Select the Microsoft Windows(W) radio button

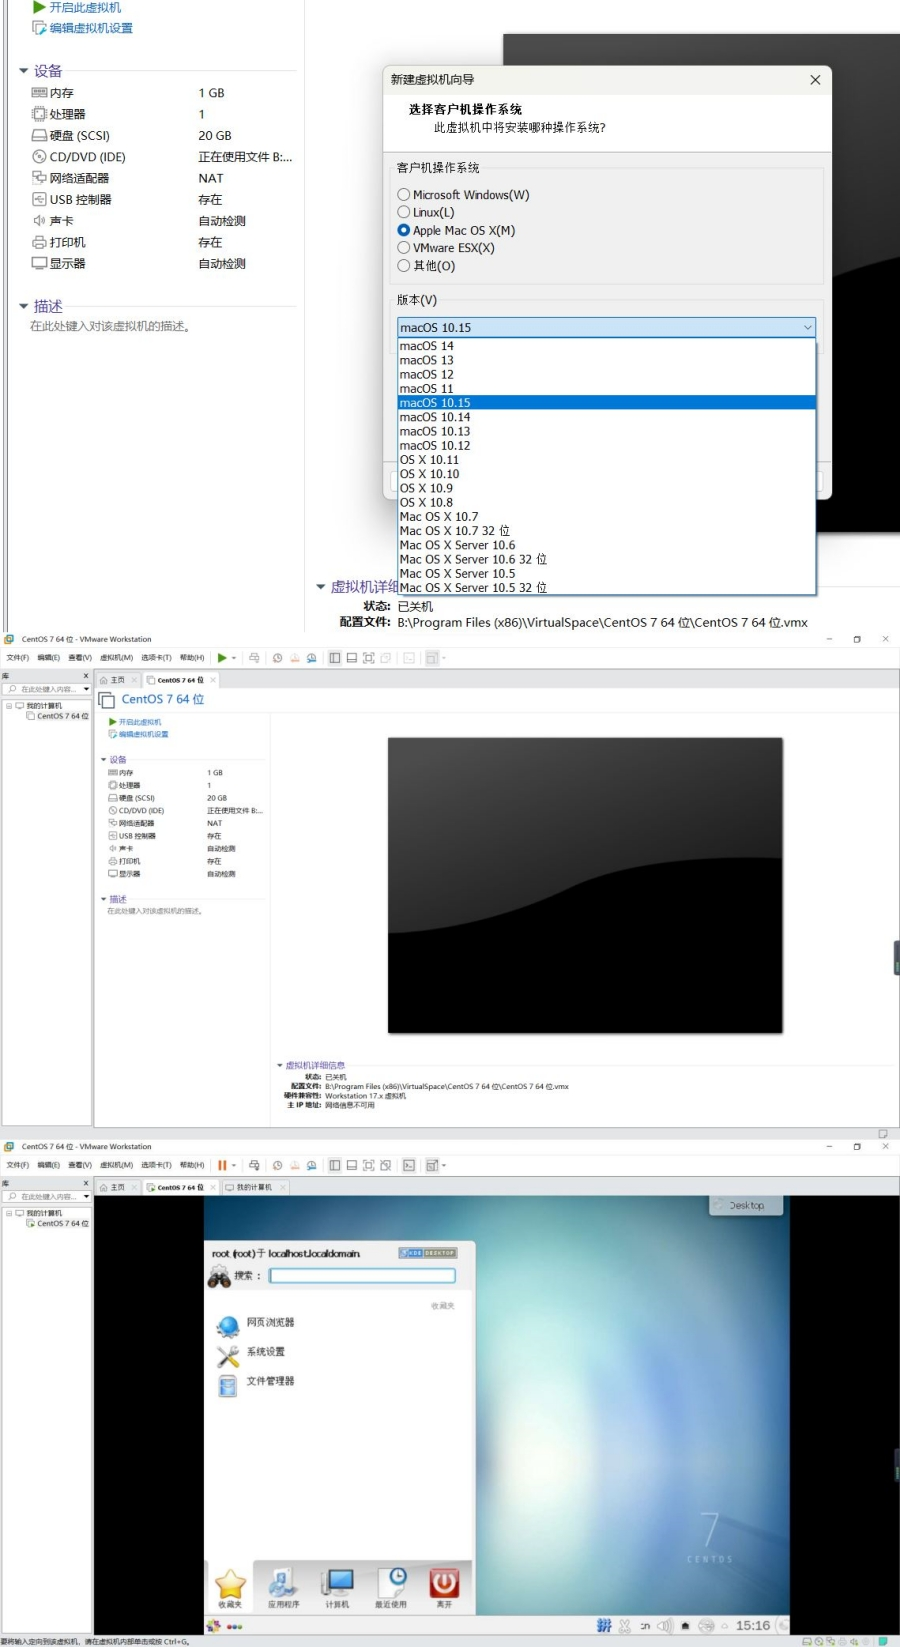tap(404, 195)
